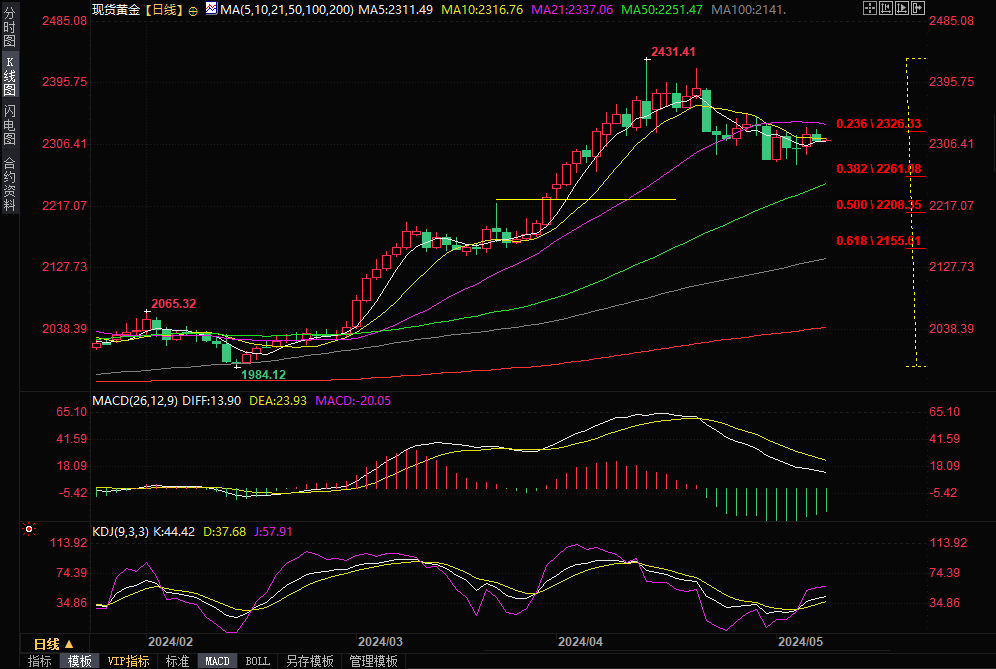Click the MA100:2141 value
Viewport: 996px width, 669px height.
click(x=748, y=10)
